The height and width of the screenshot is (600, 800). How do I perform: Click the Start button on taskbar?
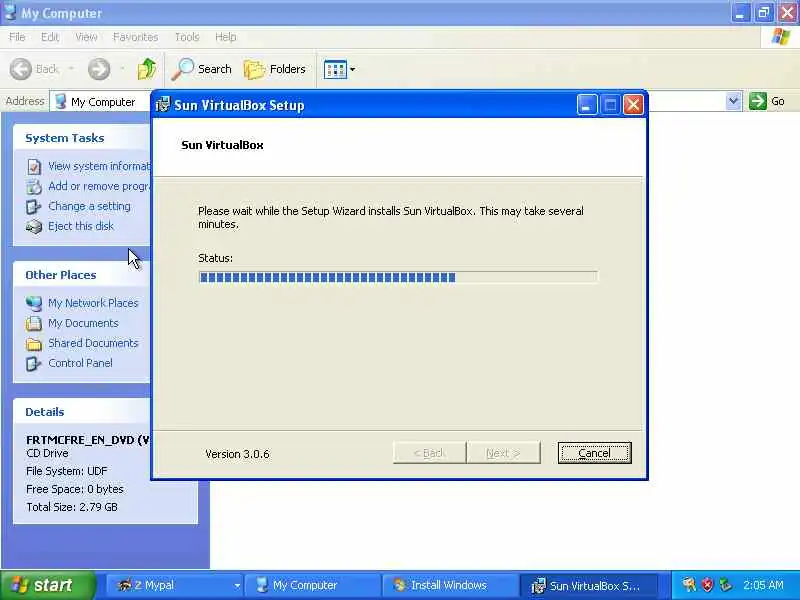click(x=48, y=585)
